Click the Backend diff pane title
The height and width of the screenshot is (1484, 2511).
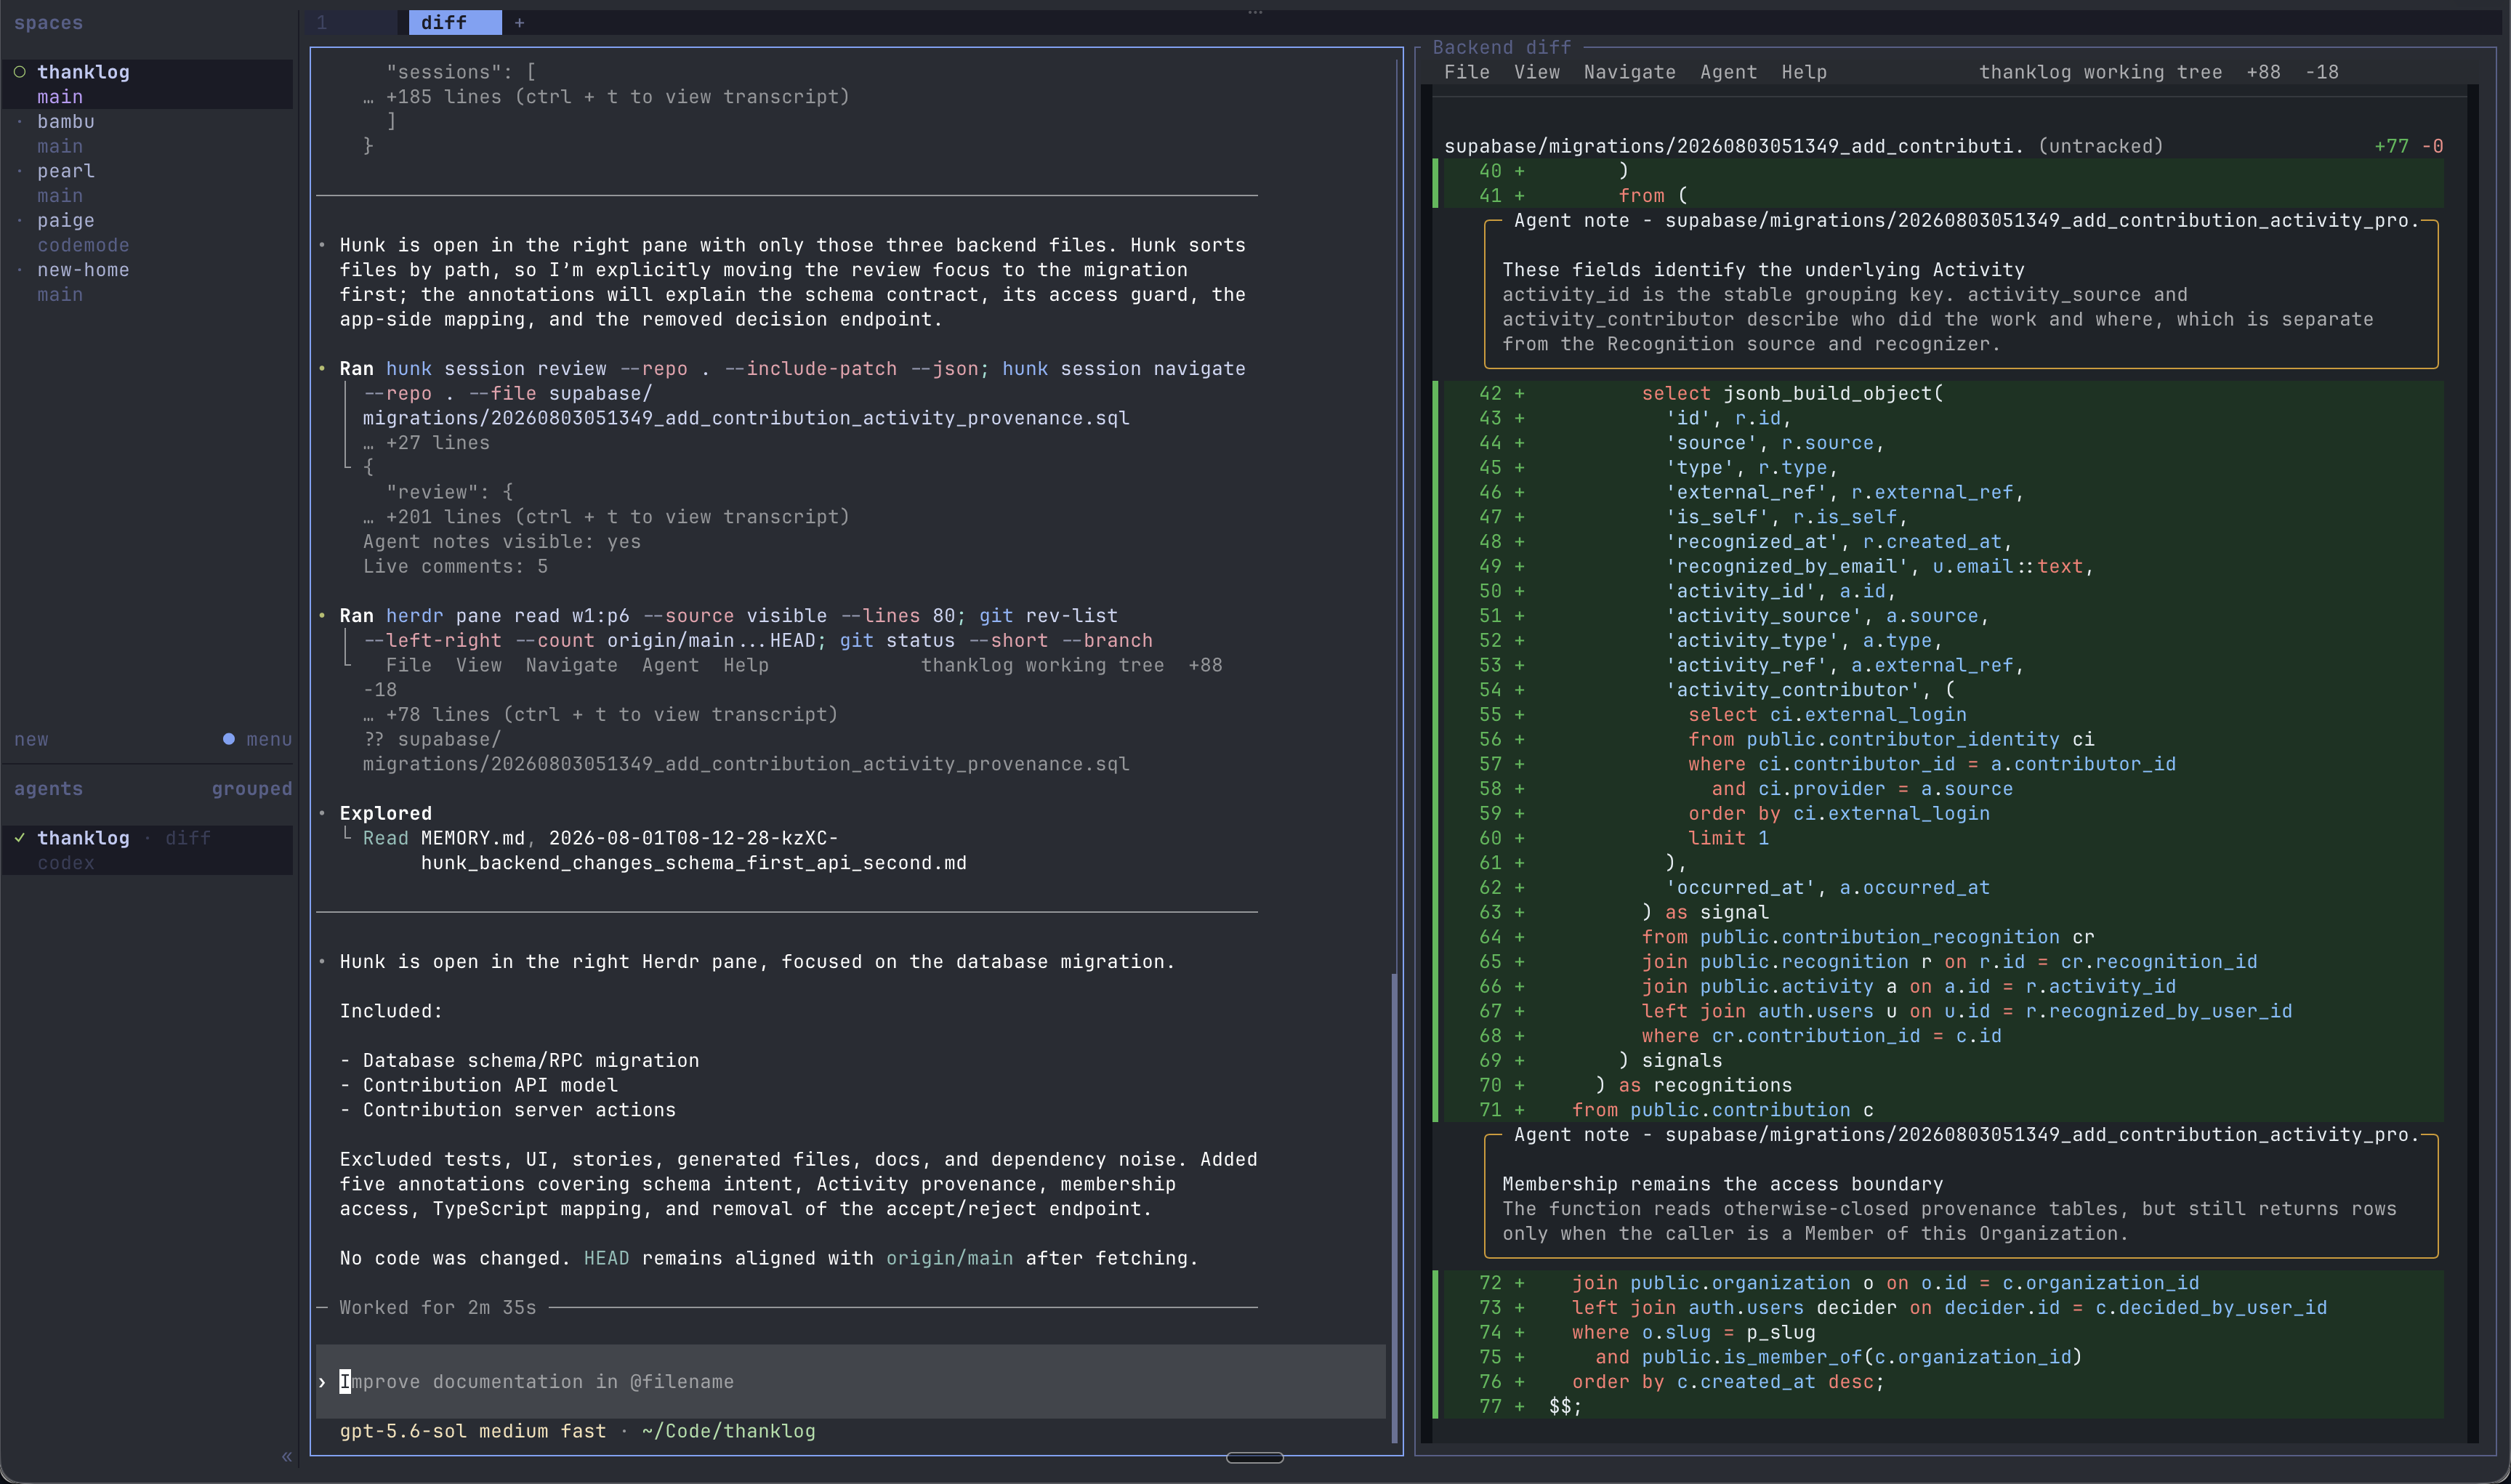point(1501,47)
